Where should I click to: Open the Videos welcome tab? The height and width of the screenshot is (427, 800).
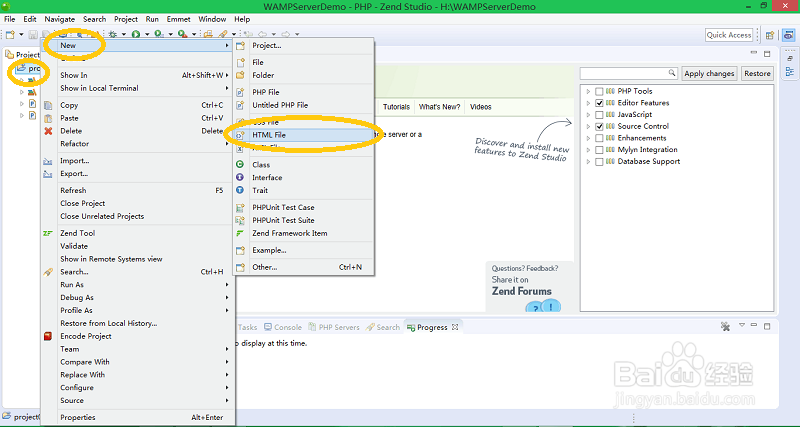481,107
